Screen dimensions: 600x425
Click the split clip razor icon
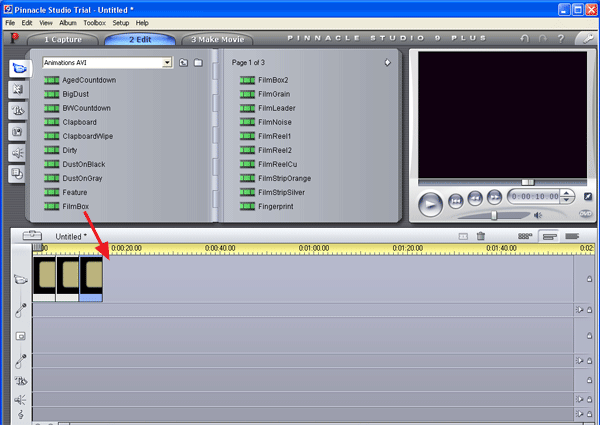(463, 236)
